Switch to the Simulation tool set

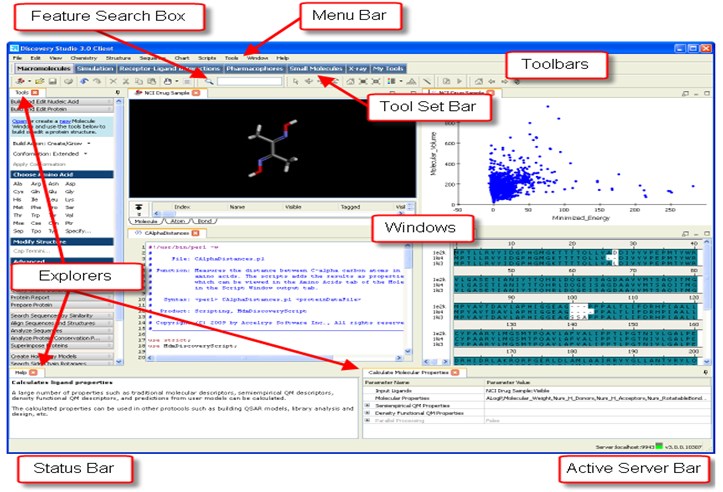click(x=95, y=69)
